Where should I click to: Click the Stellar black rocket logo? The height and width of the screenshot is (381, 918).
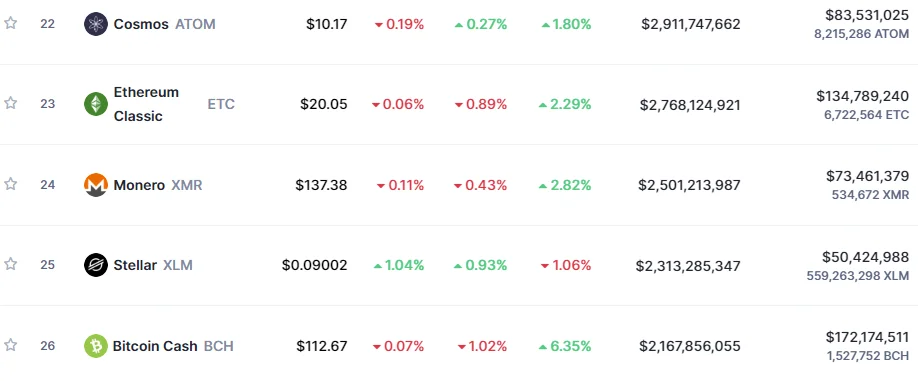(x=96, y=265)
